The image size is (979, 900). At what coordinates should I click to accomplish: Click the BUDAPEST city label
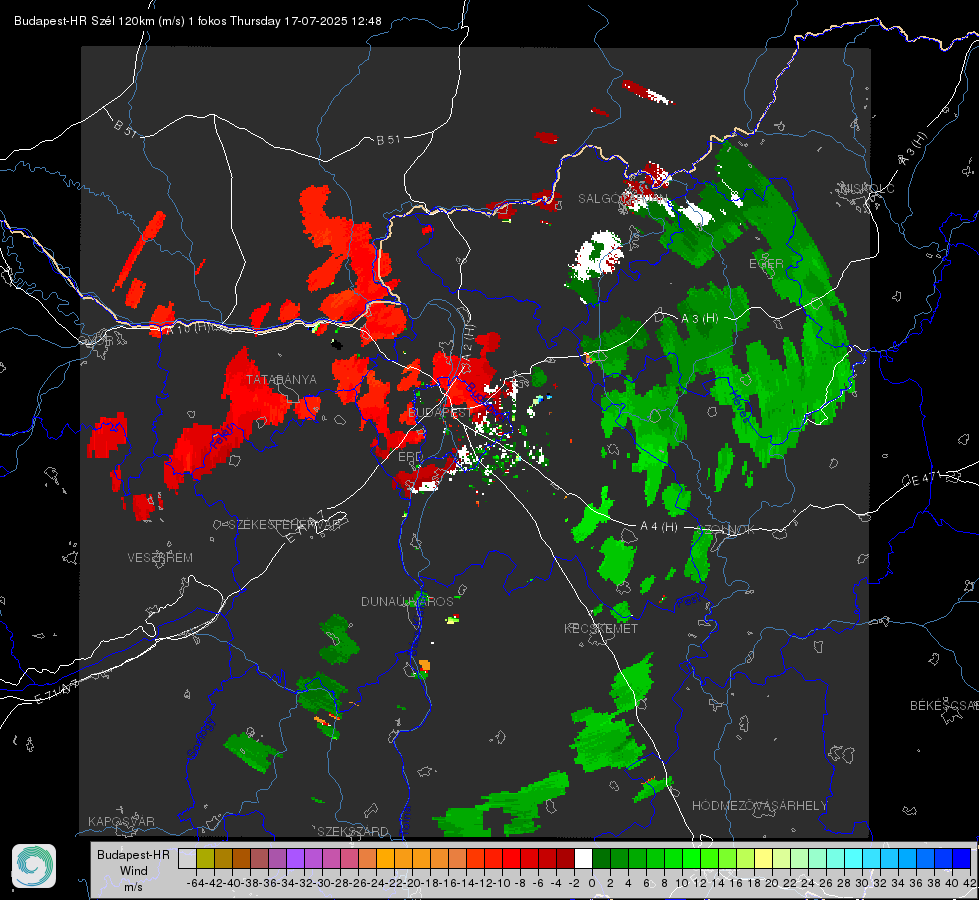(x=440, y=413)
